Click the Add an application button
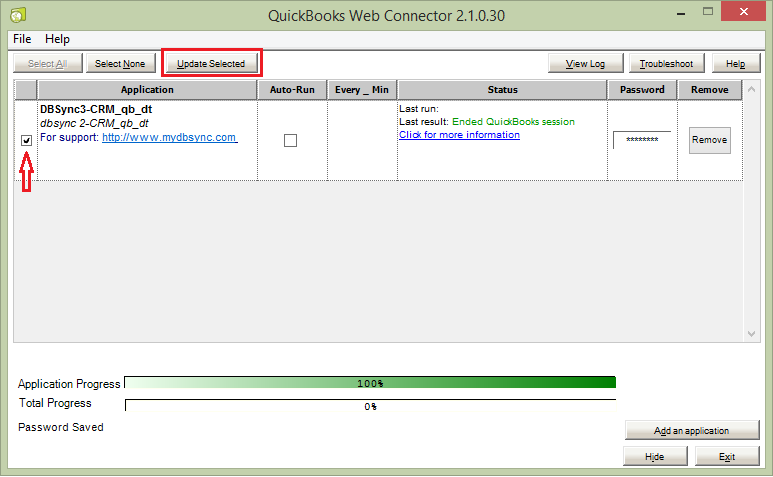 point(692,431)
